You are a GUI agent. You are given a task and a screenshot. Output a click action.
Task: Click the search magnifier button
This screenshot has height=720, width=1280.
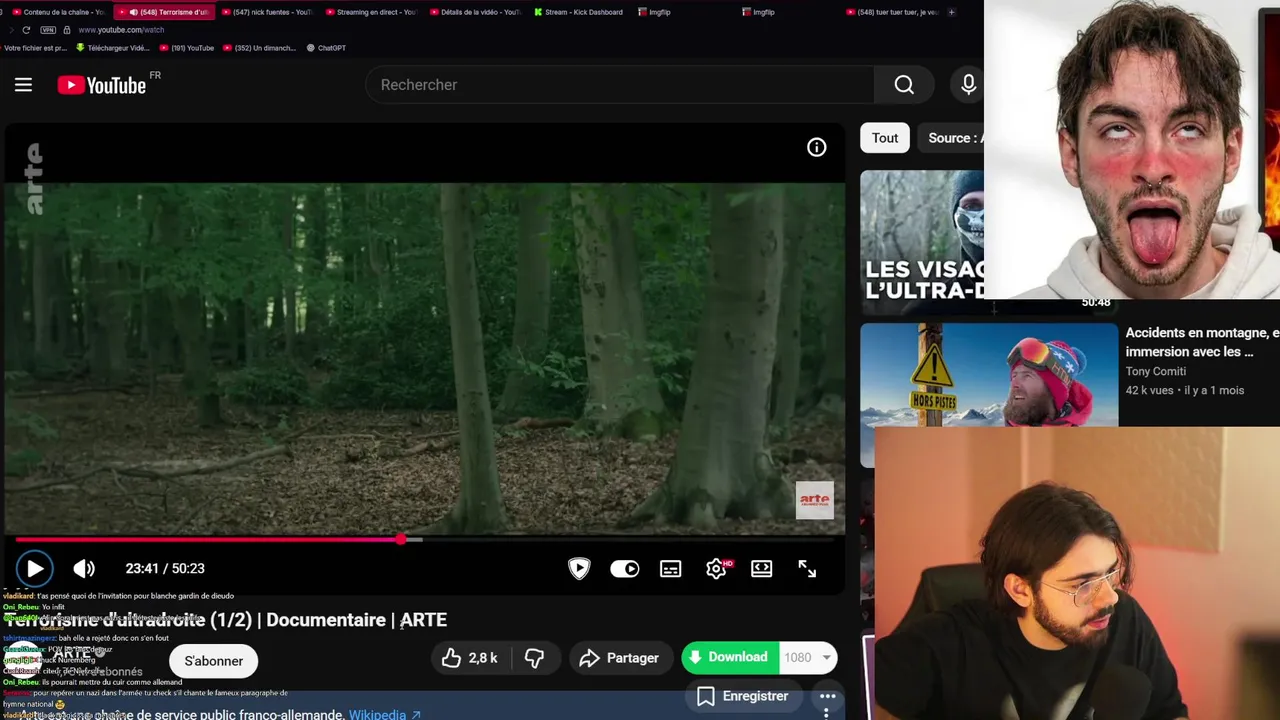904,85
